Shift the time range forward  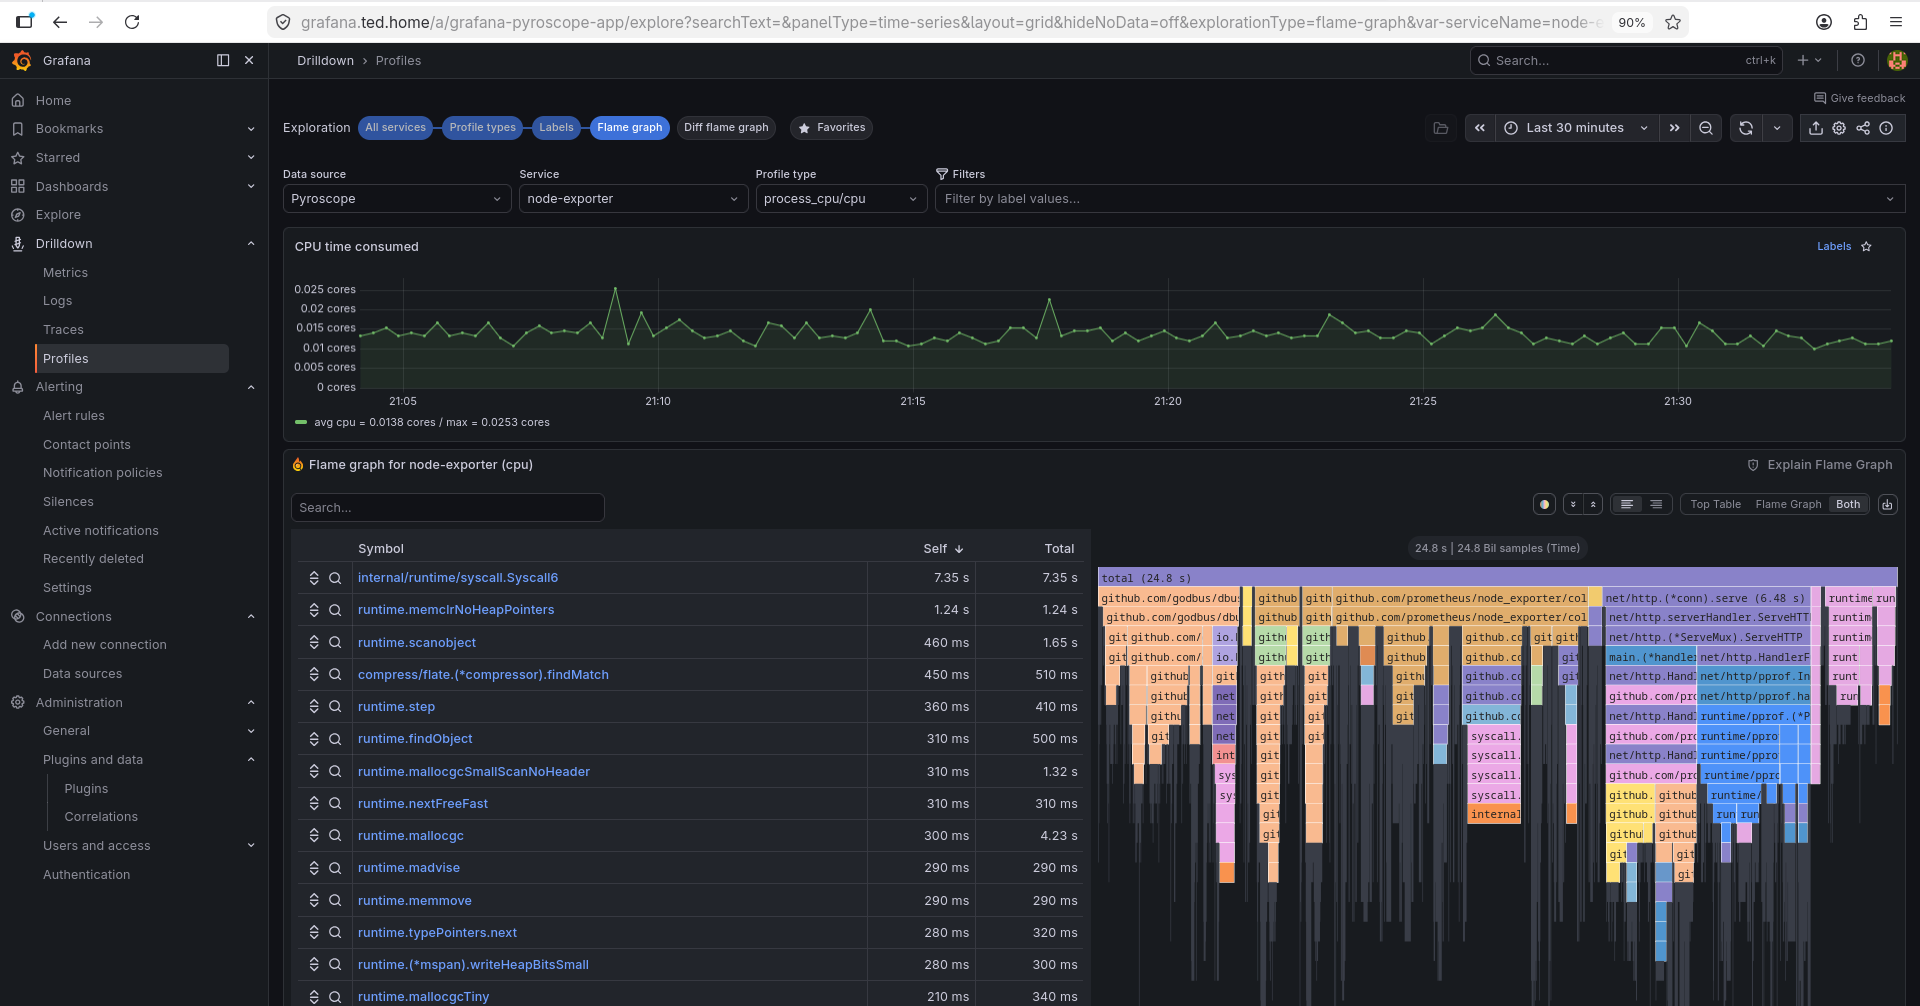1674,128
